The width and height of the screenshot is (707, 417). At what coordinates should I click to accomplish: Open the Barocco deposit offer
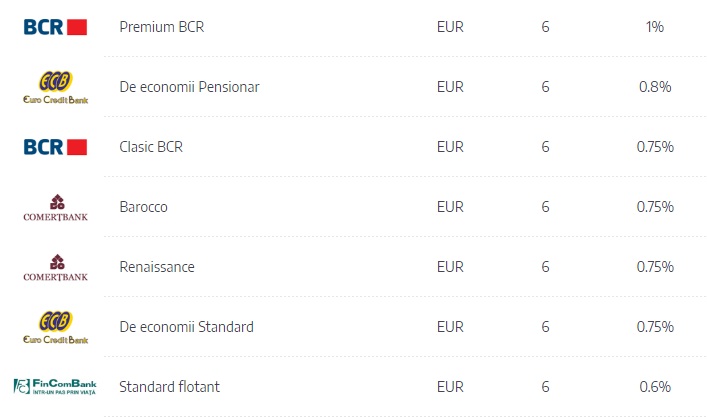143,207
